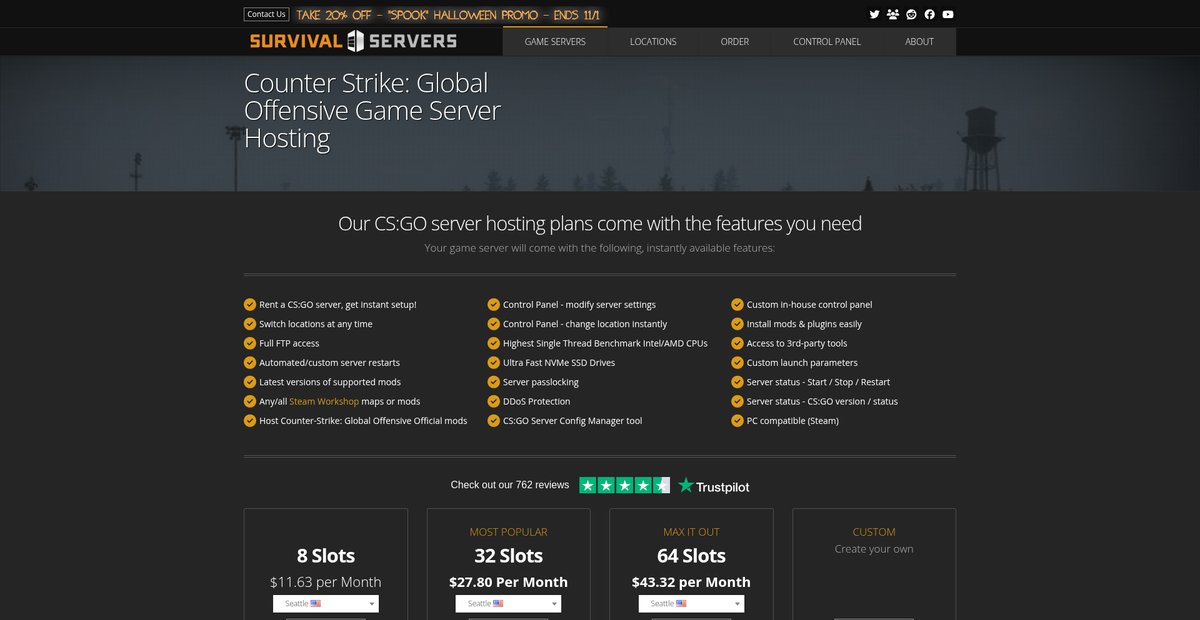Image resolution: width=1200 pixels, height=620 pixels.
Task: Click 'Install mods & plugins easily' feature
Action: [804, 324]
